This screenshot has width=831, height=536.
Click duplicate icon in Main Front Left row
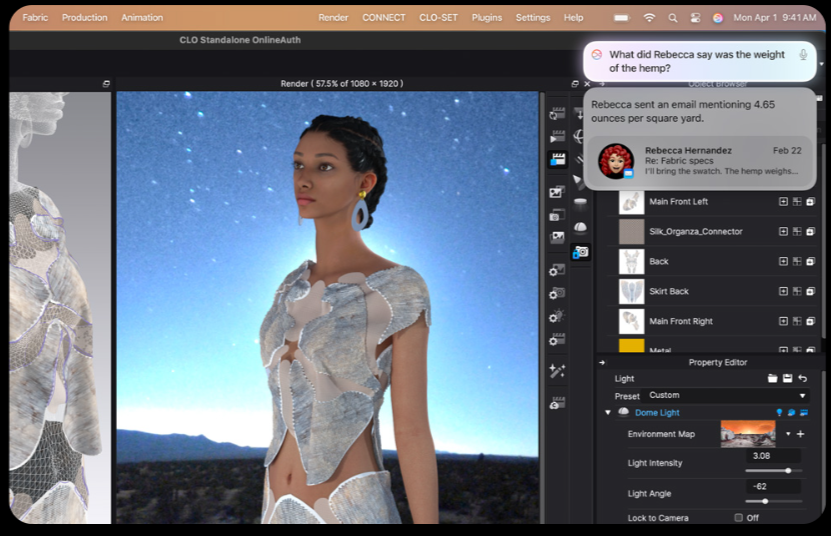[x=810, y=201]
